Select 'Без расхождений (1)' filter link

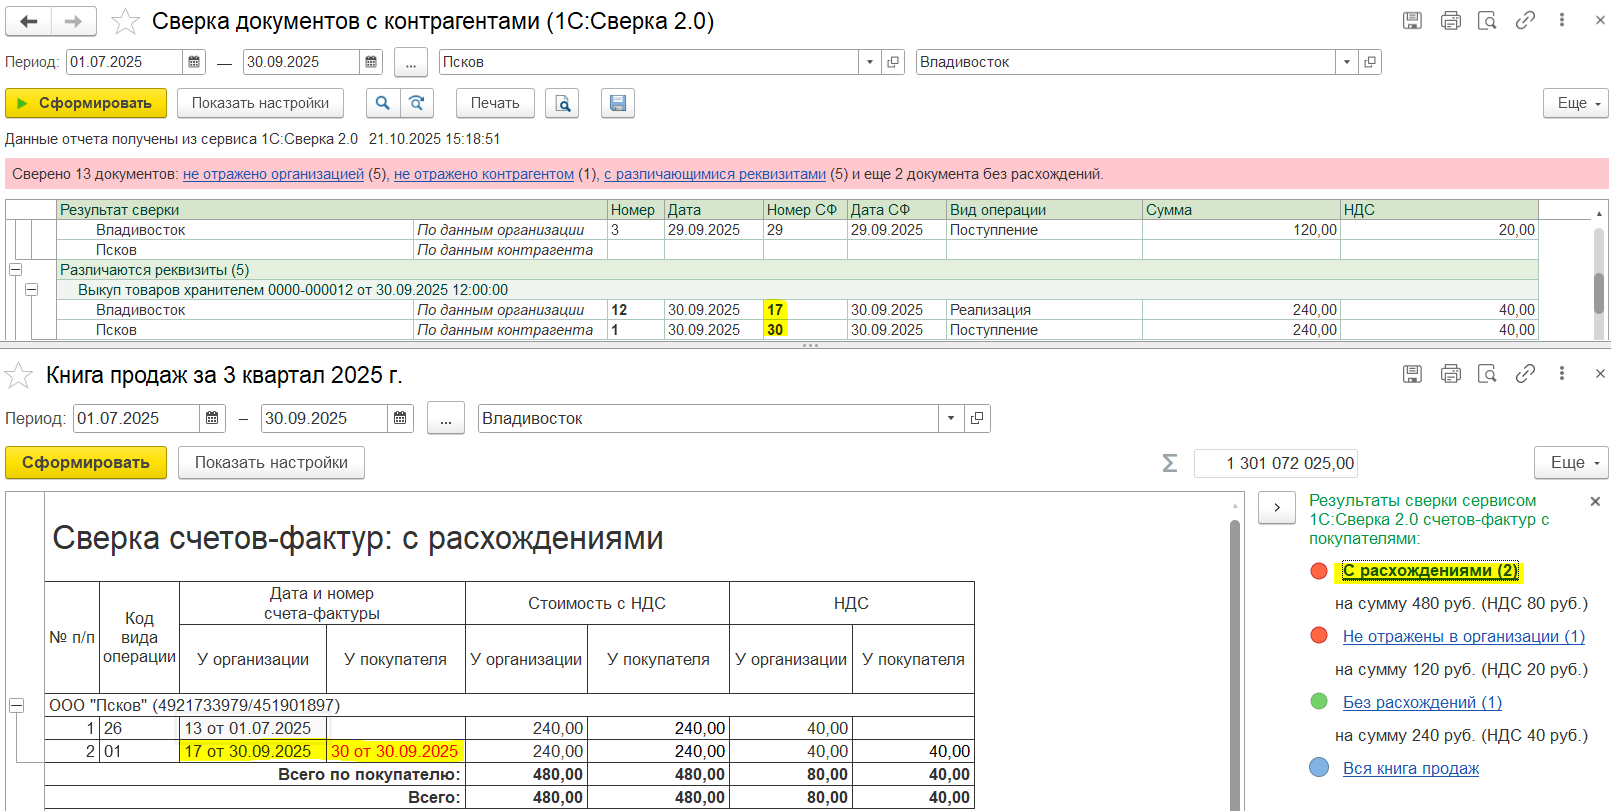point(1421,702)
